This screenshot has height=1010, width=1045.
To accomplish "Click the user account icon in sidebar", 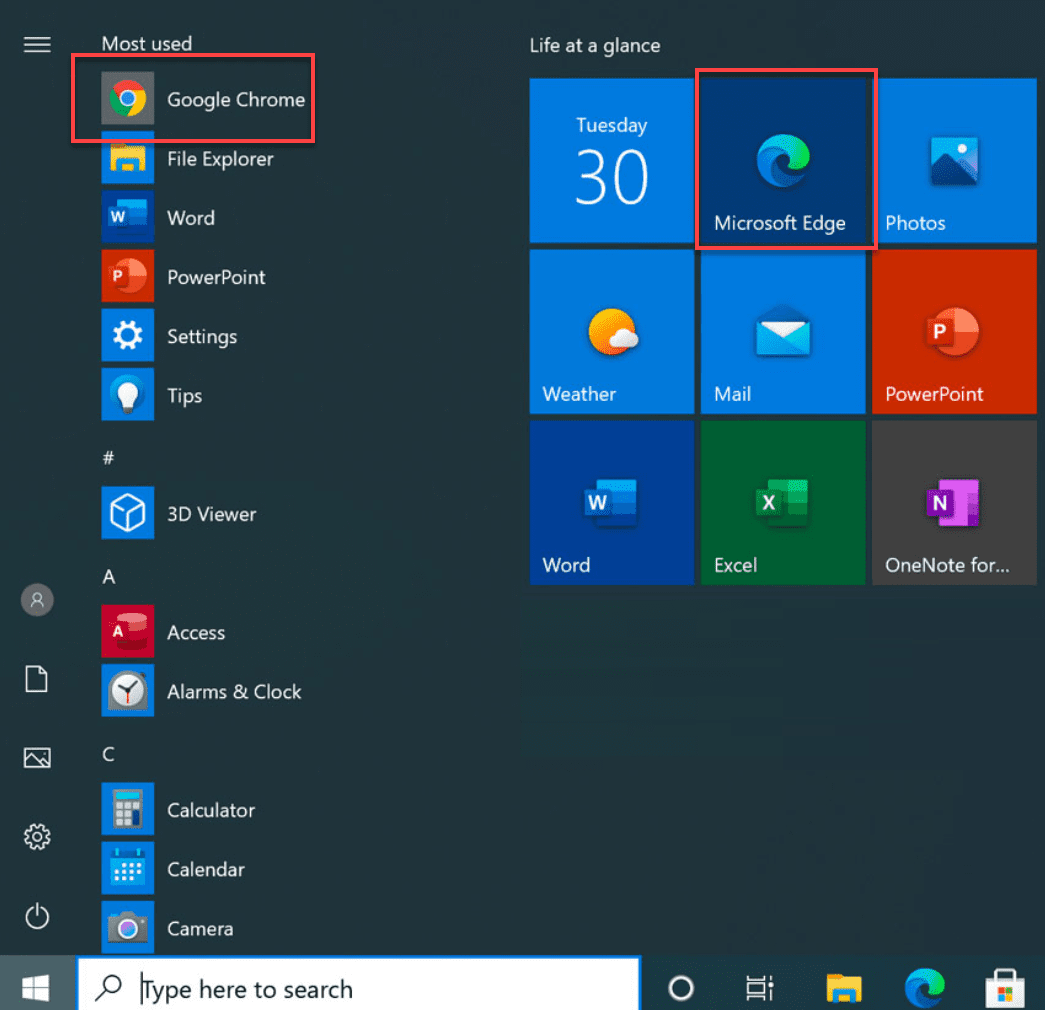I will click(x=37, y=600).
